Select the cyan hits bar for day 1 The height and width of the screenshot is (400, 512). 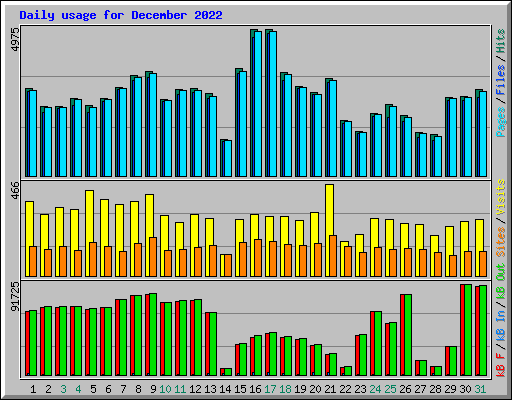[33, 133]
